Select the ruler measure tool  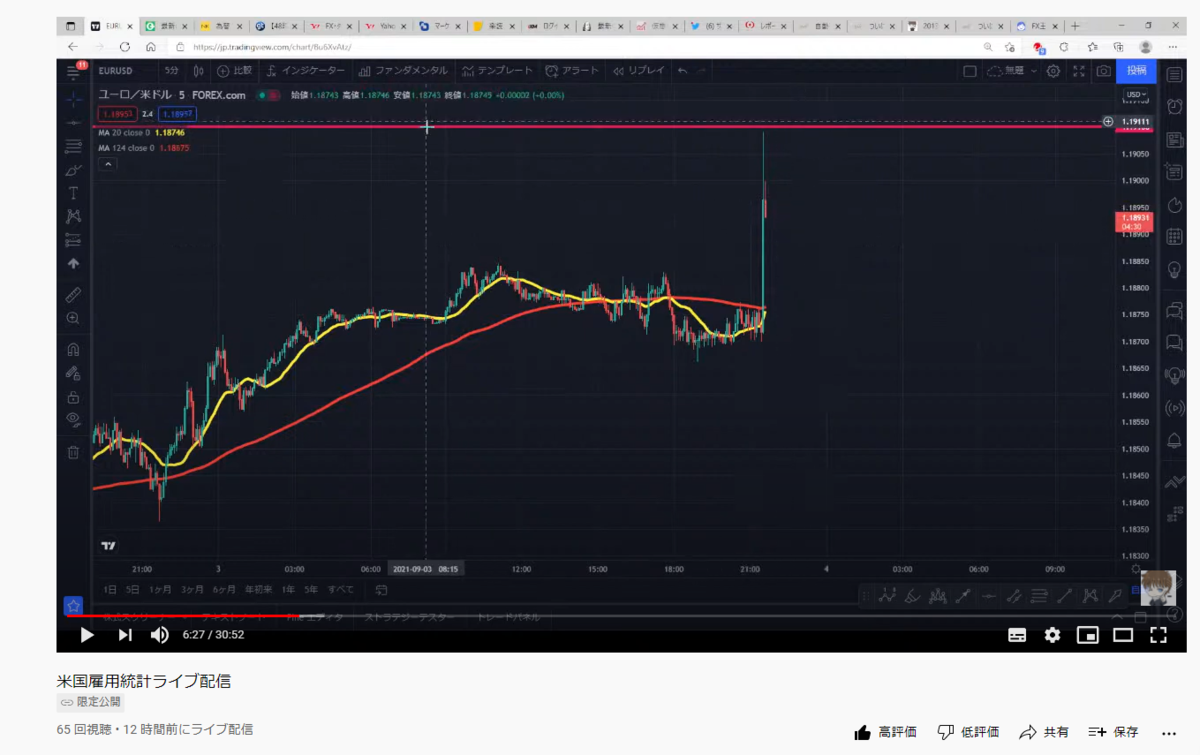click(73, 295)
